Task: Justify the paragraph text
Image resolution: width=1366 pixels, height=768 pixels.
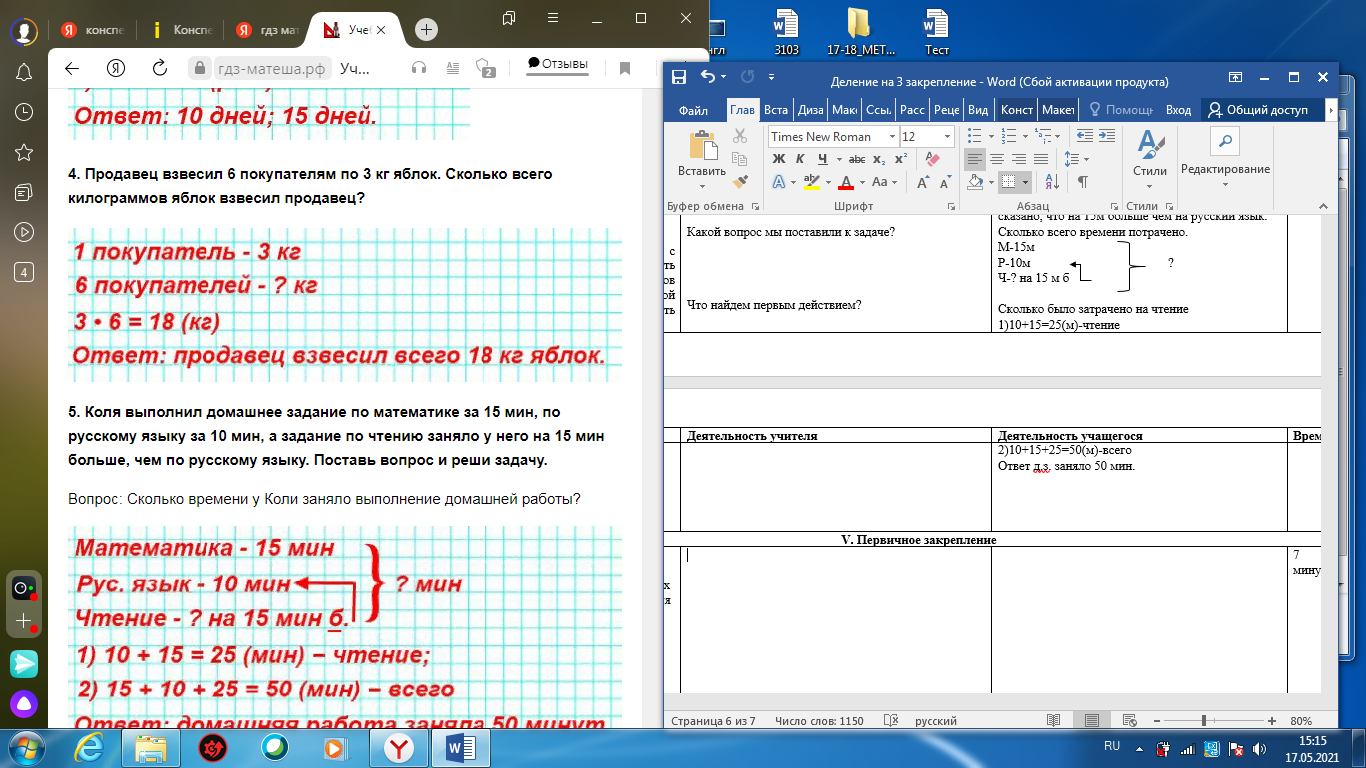Action: [1042, 159]
